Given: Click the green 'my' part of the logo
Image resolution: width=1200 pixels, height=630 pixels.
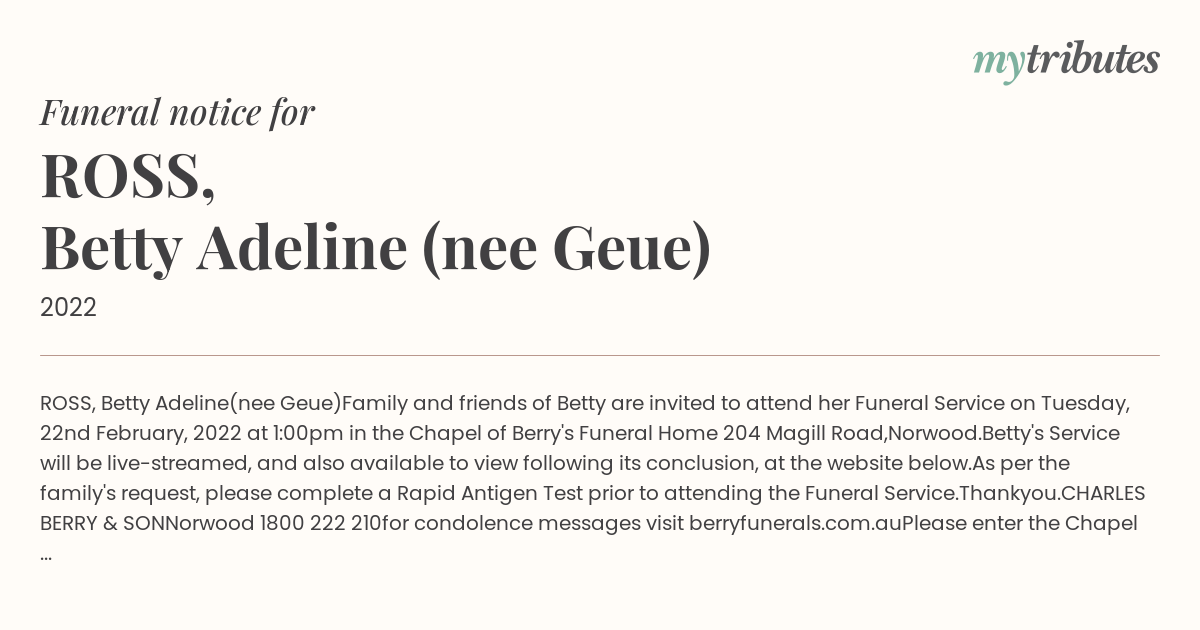Looking at the screenshot, I should (x=998, y=63).
